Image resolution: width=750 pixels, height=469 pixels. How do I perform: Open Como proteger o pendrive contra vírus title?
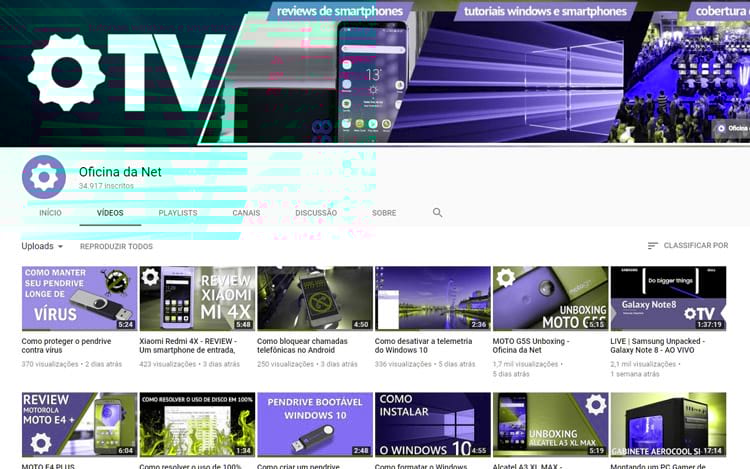pos(66,346)
